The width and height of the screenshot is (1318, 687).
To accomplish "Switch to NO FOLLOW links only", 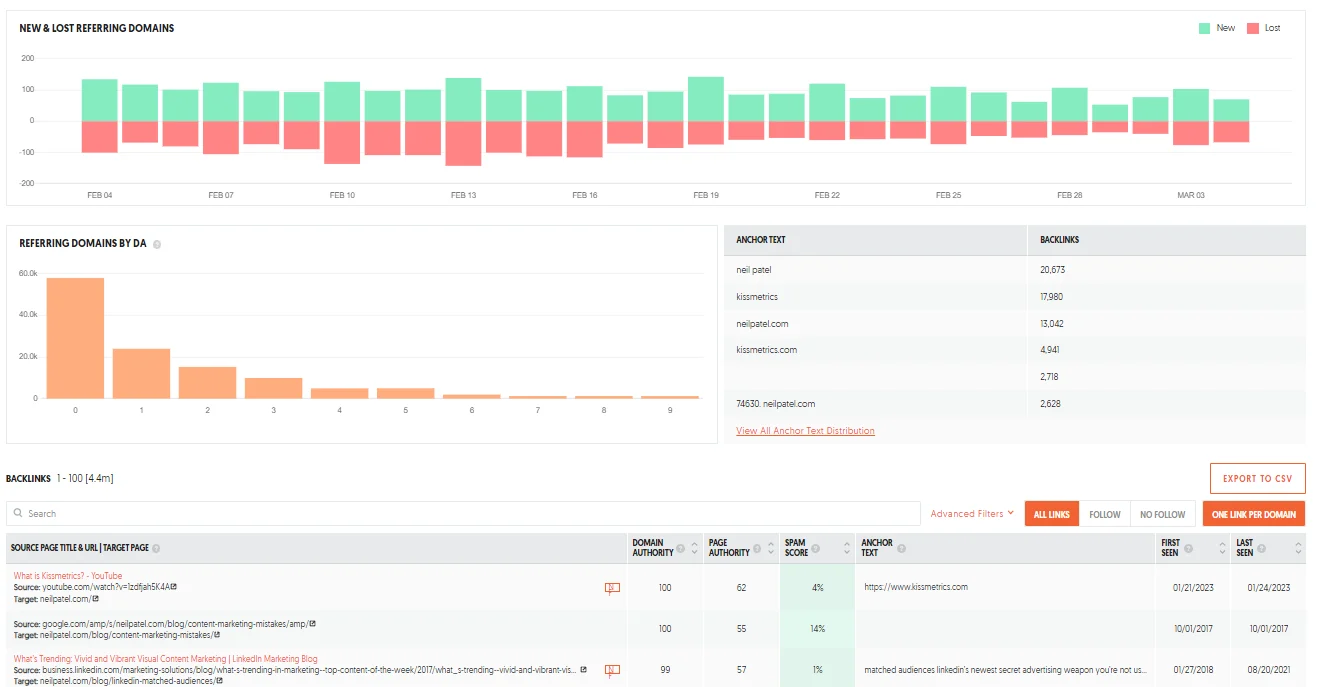I will click(1162, 513).
